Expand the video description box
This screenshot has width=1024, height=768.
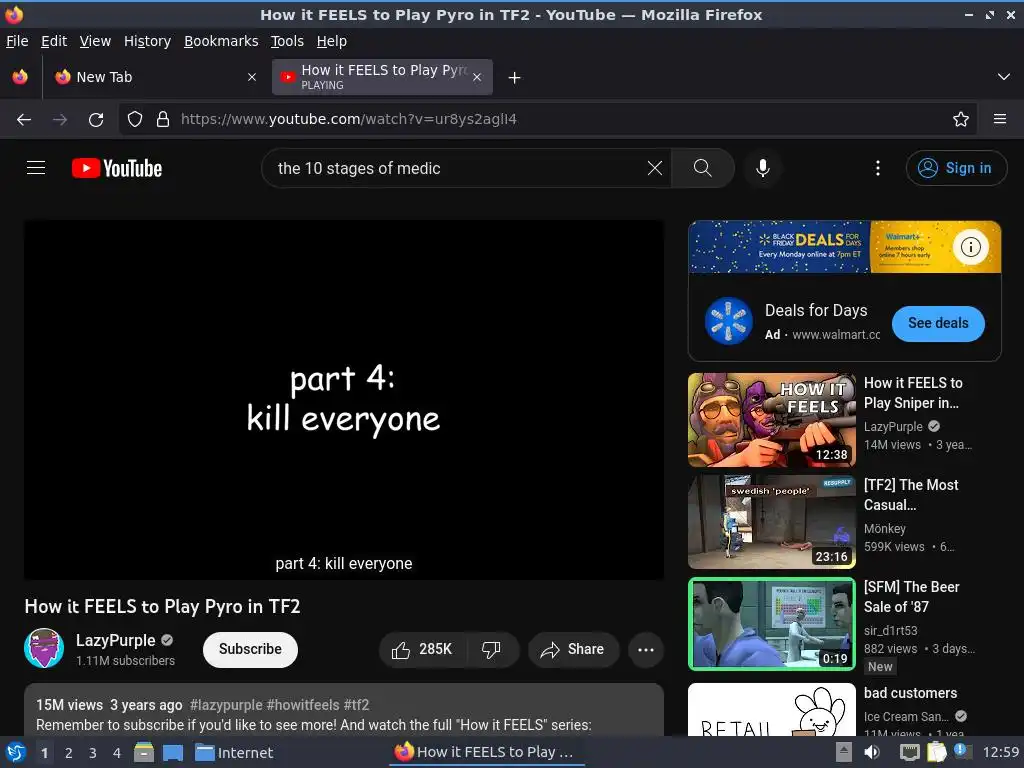(x=344, y=710)
